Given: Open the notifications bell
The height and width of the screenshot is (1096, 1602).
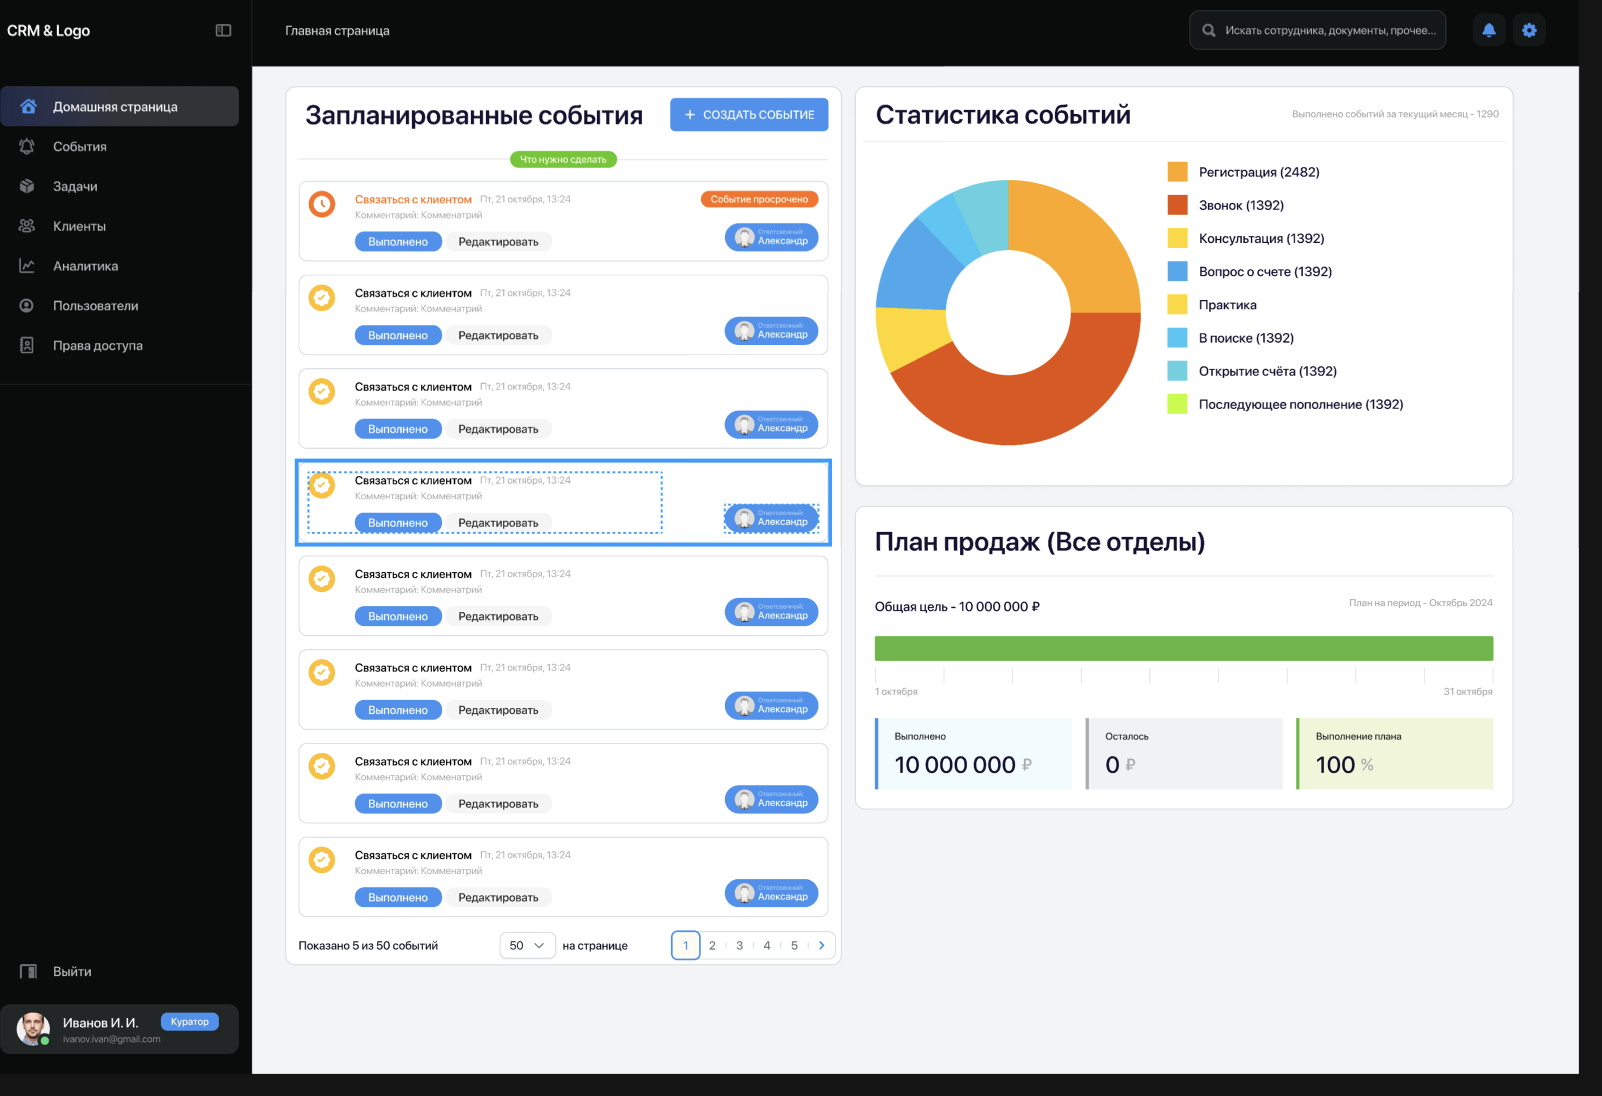Looking at the screenshot, I should click(x=1489, y=30).
